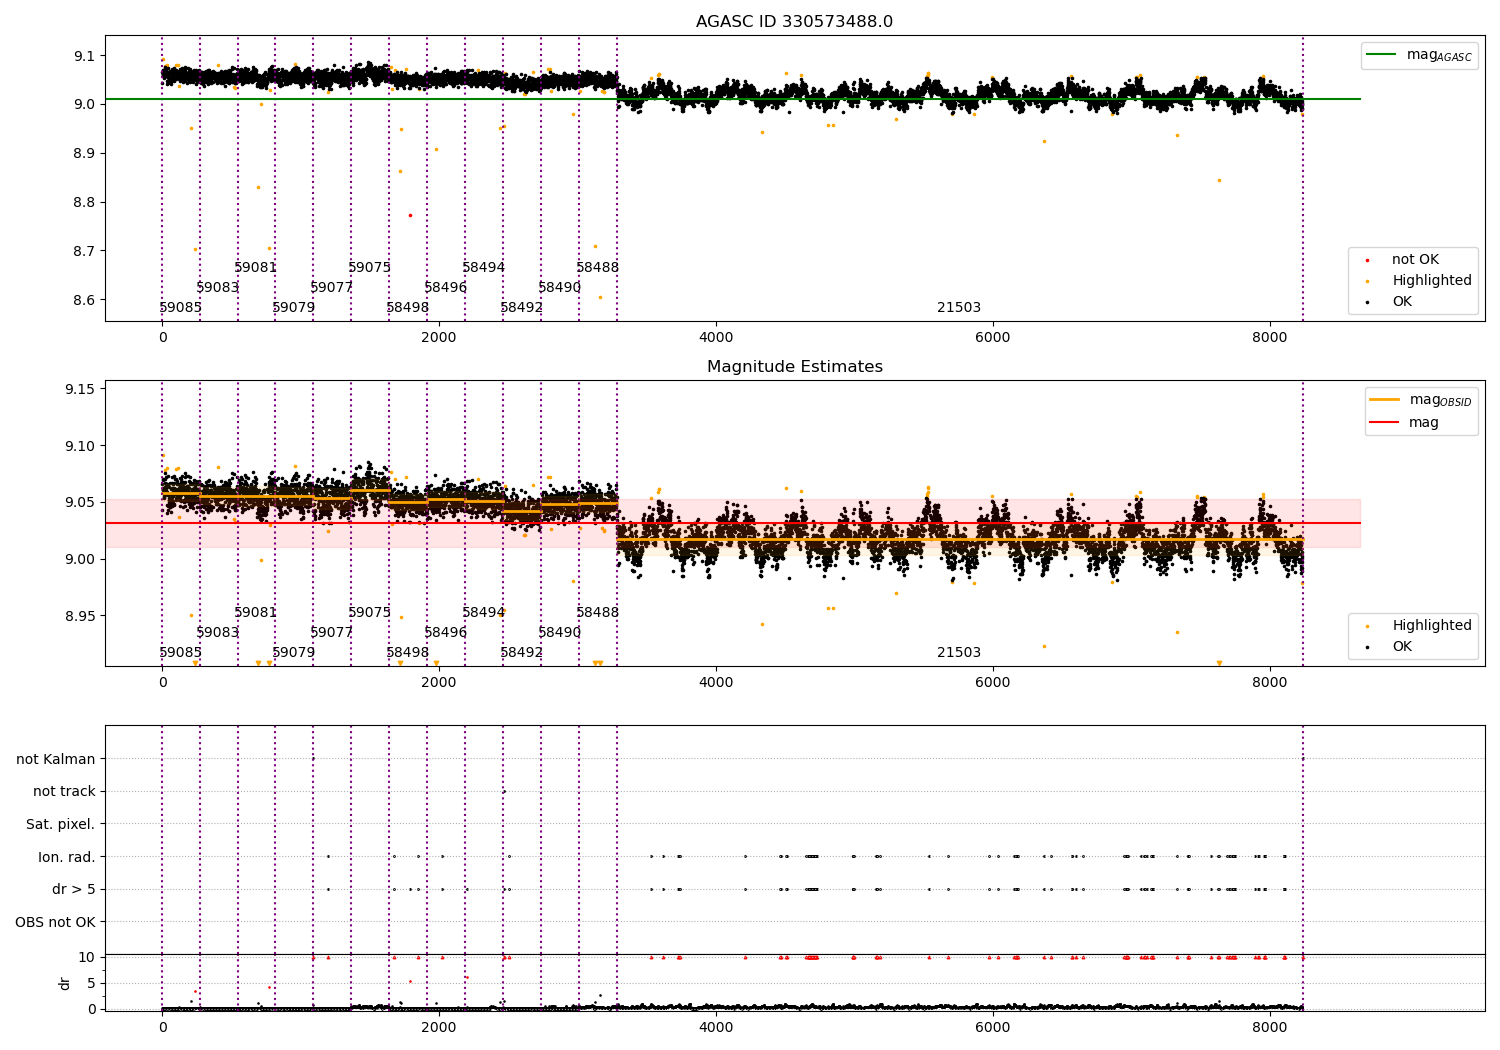Click OBSID label 59079 in the AGASC ID plot
This screenshot has width=1500, height=1050.
pos(294,307)
